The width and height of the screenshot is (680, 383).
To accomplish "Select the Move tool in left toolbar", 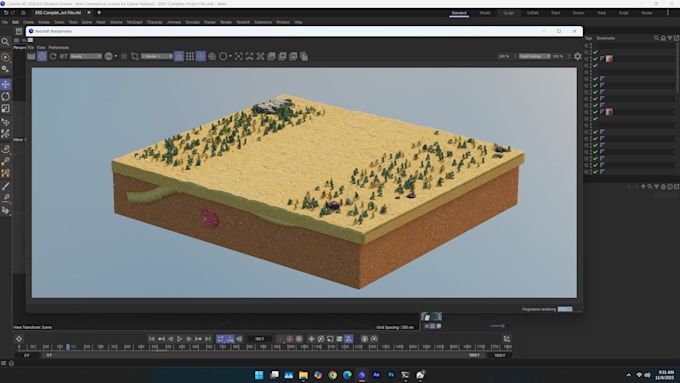I will point(6,84).
